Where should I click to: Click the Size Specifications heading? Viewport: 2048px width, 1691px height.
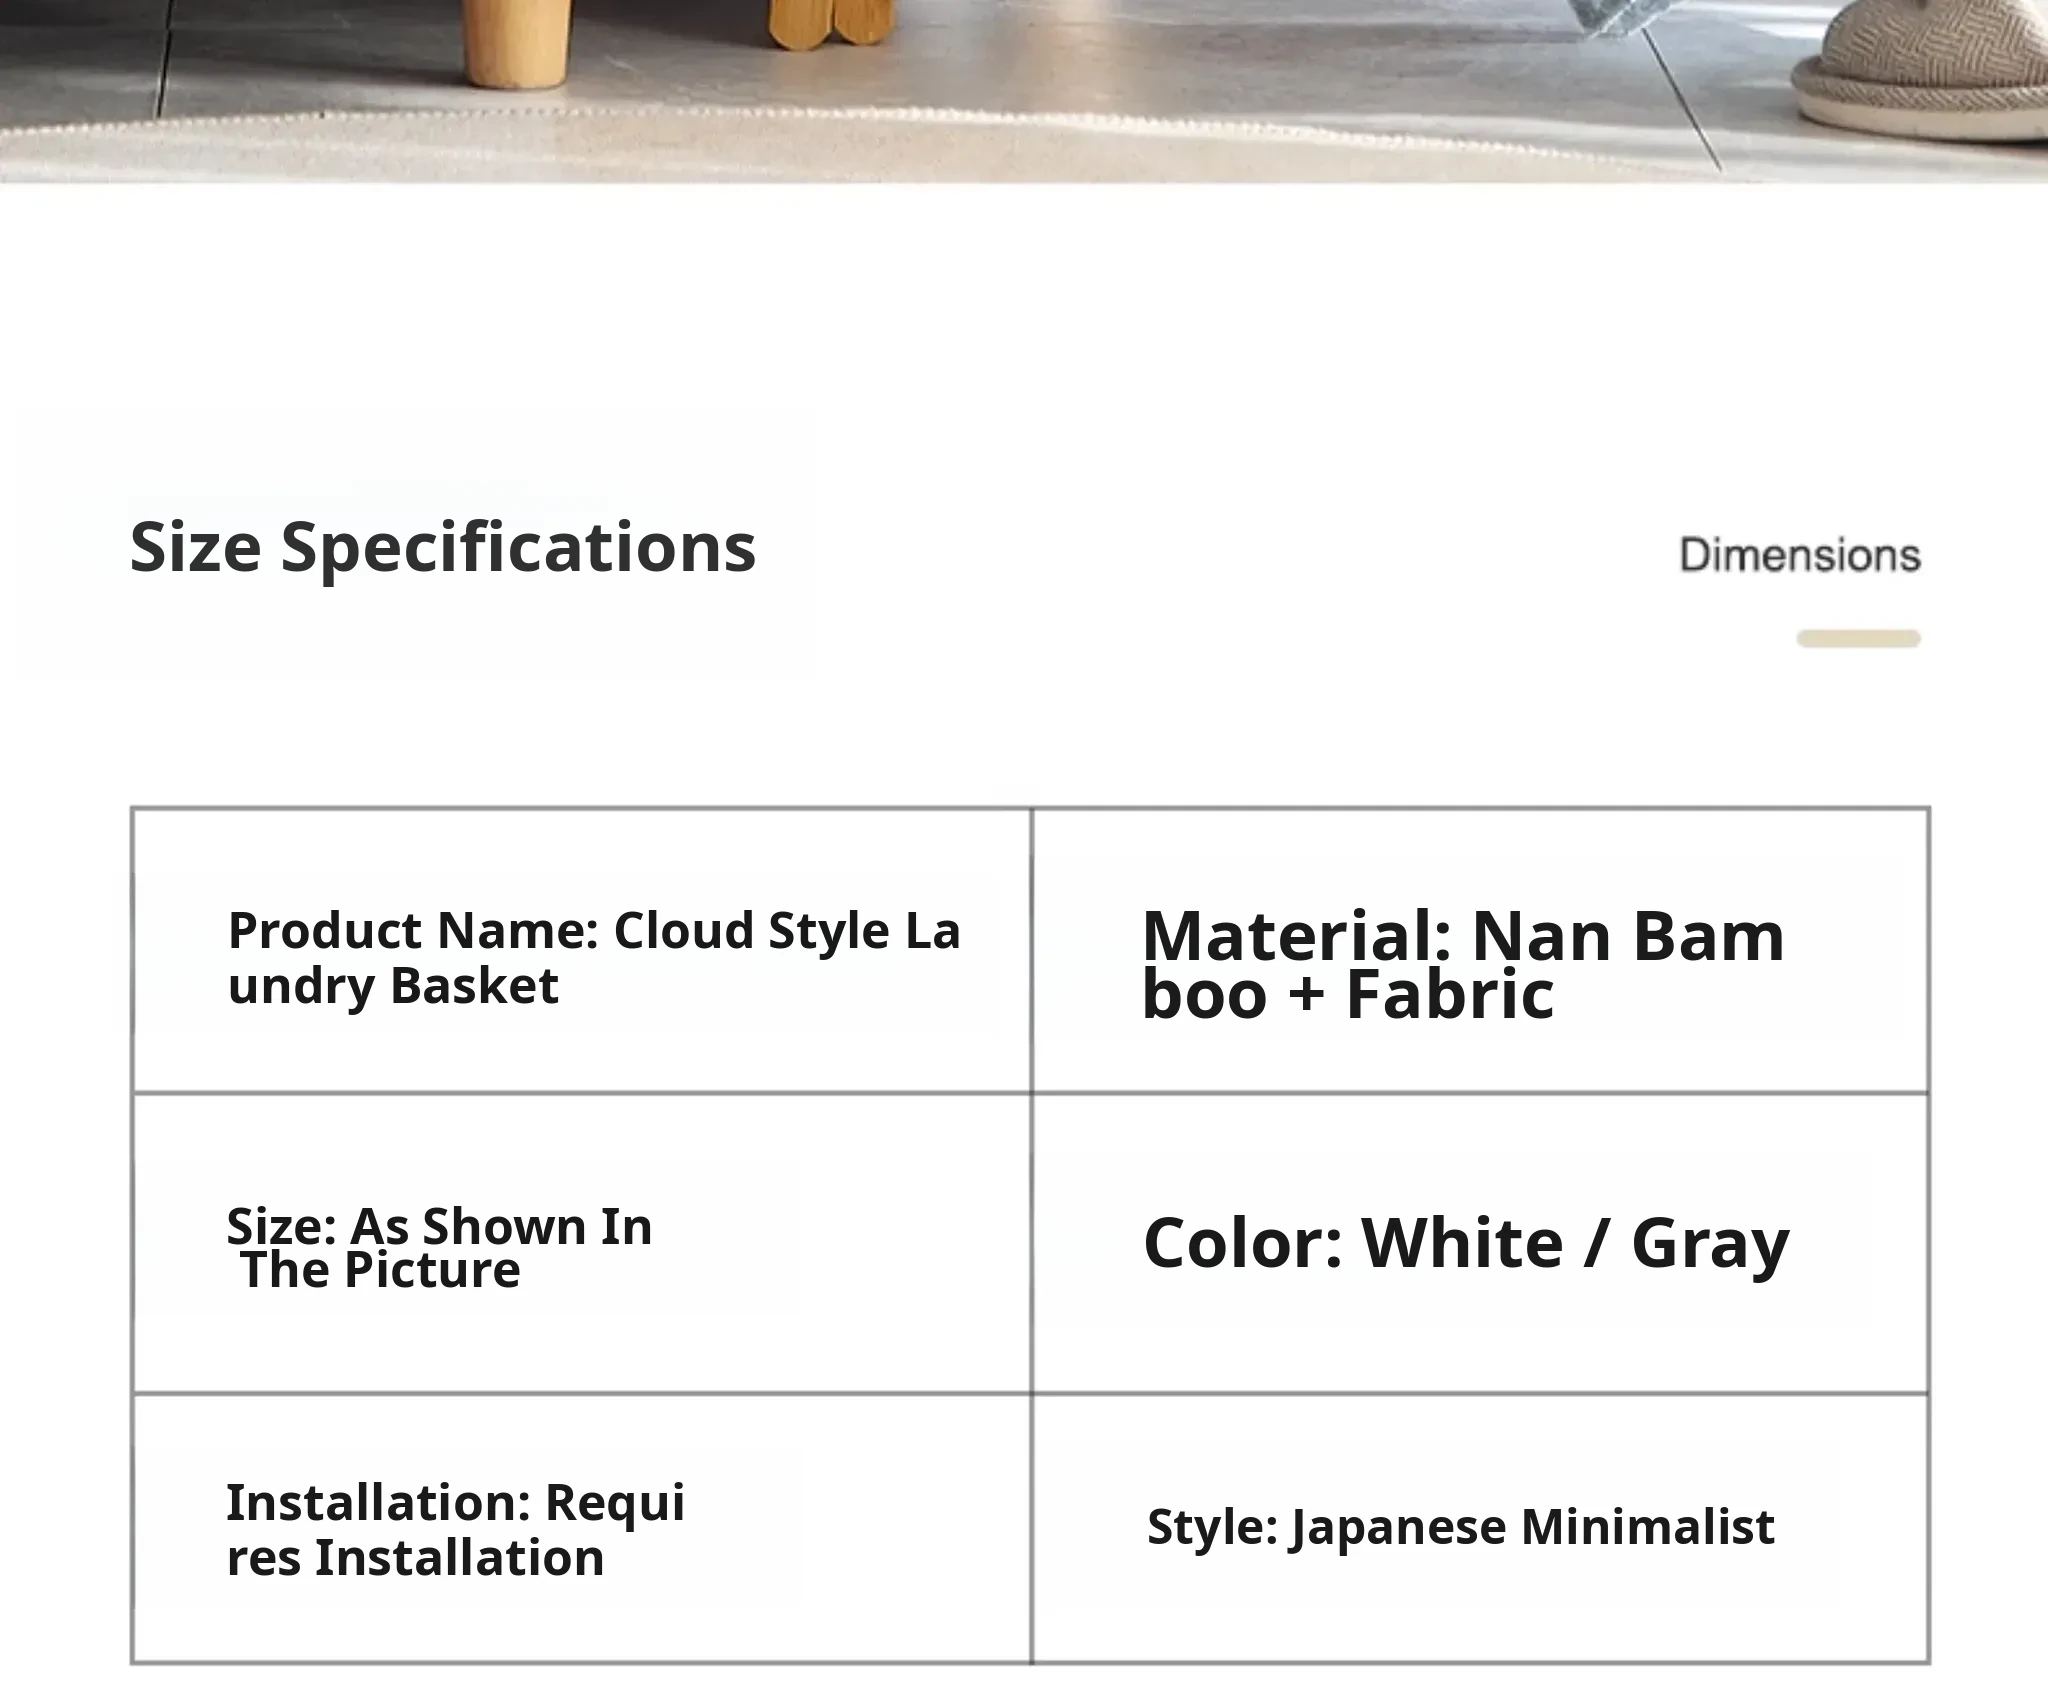[x=442, y=548]
